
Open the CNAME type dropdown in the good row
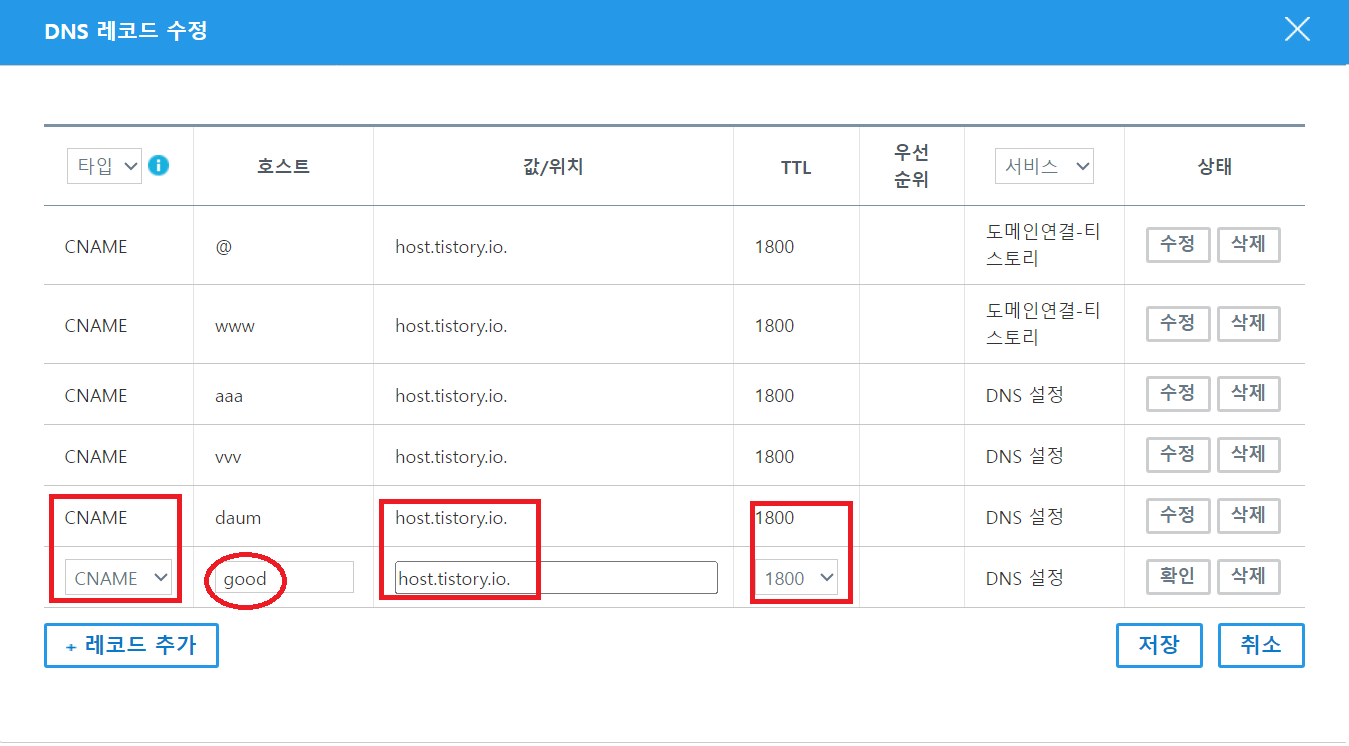click(119, 578)
